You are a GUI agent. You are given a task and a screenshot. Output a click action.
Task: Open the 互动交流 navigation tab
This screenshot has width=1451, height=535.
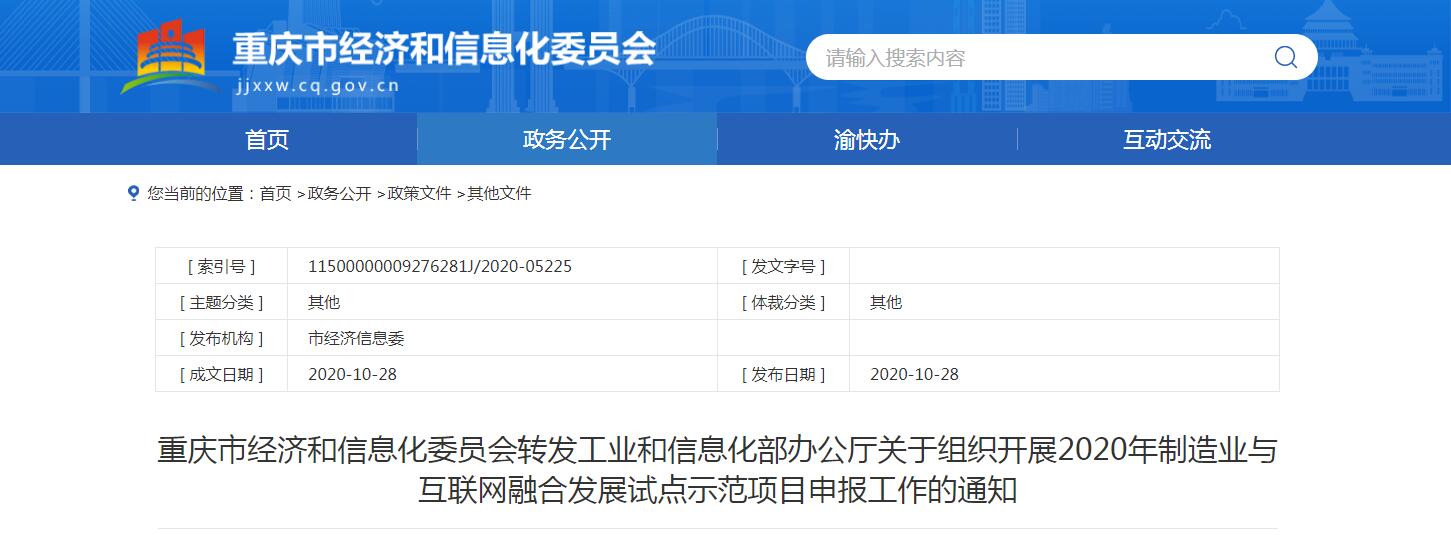(x=1167, y=139)
